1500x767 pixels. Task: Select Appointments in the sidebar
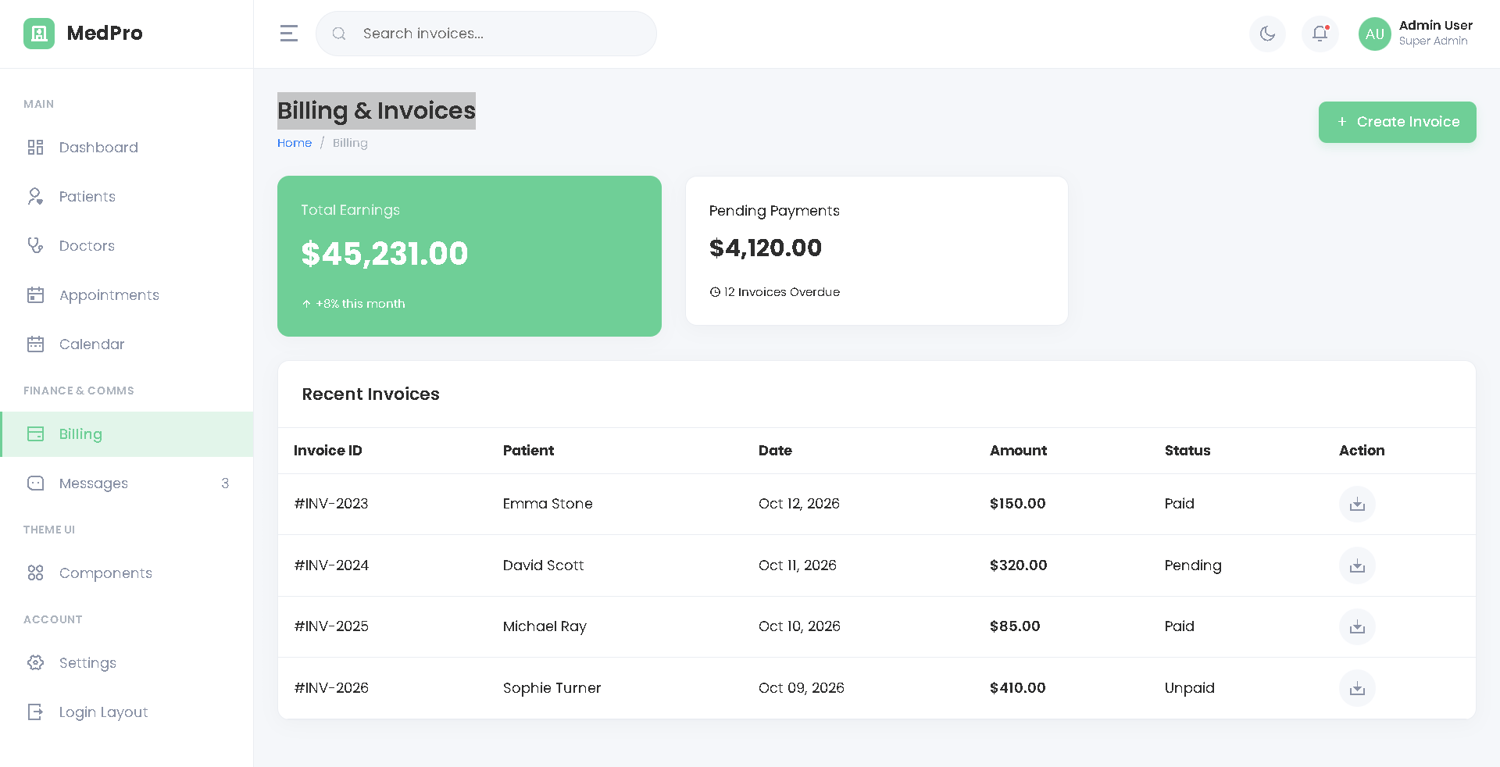pos(109,295)
